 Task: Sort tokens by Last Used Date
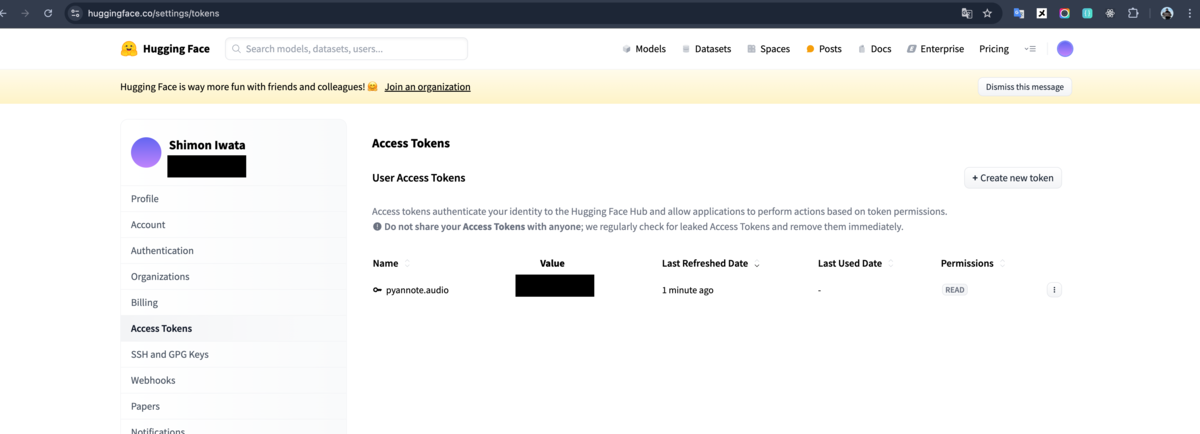855,264
